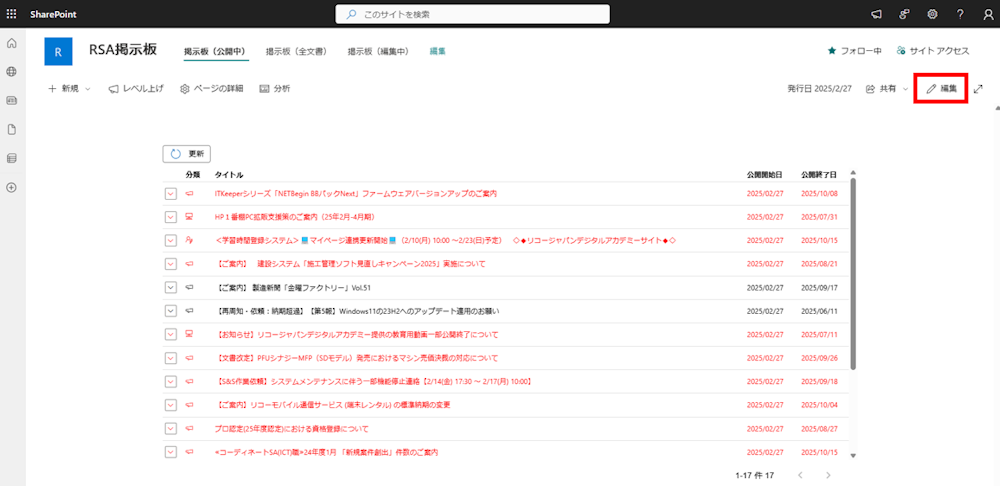Go to next page arrow in pagination

(828, 475)
